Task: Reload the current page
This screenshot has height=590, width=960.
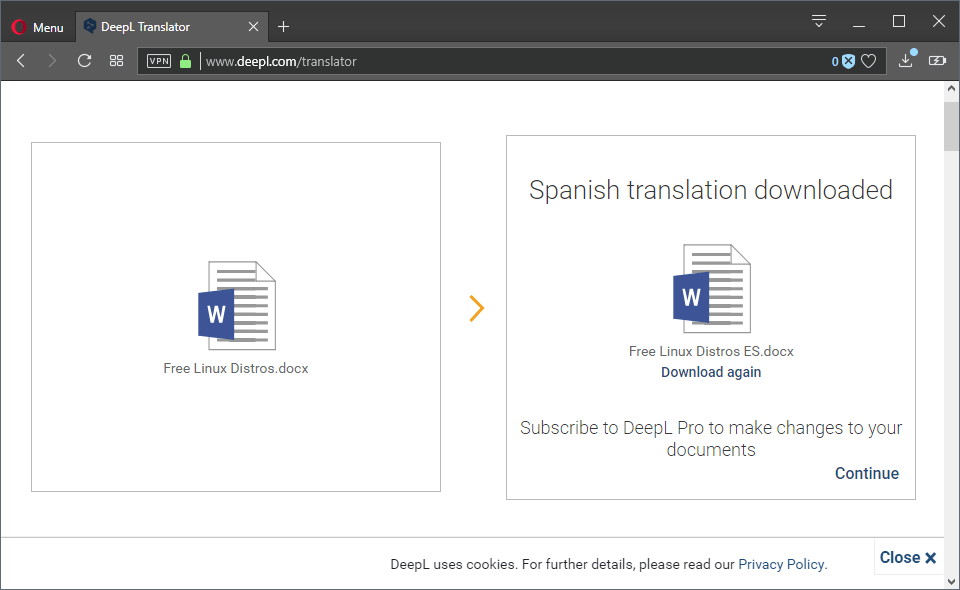Action: (x=84, y=61)
